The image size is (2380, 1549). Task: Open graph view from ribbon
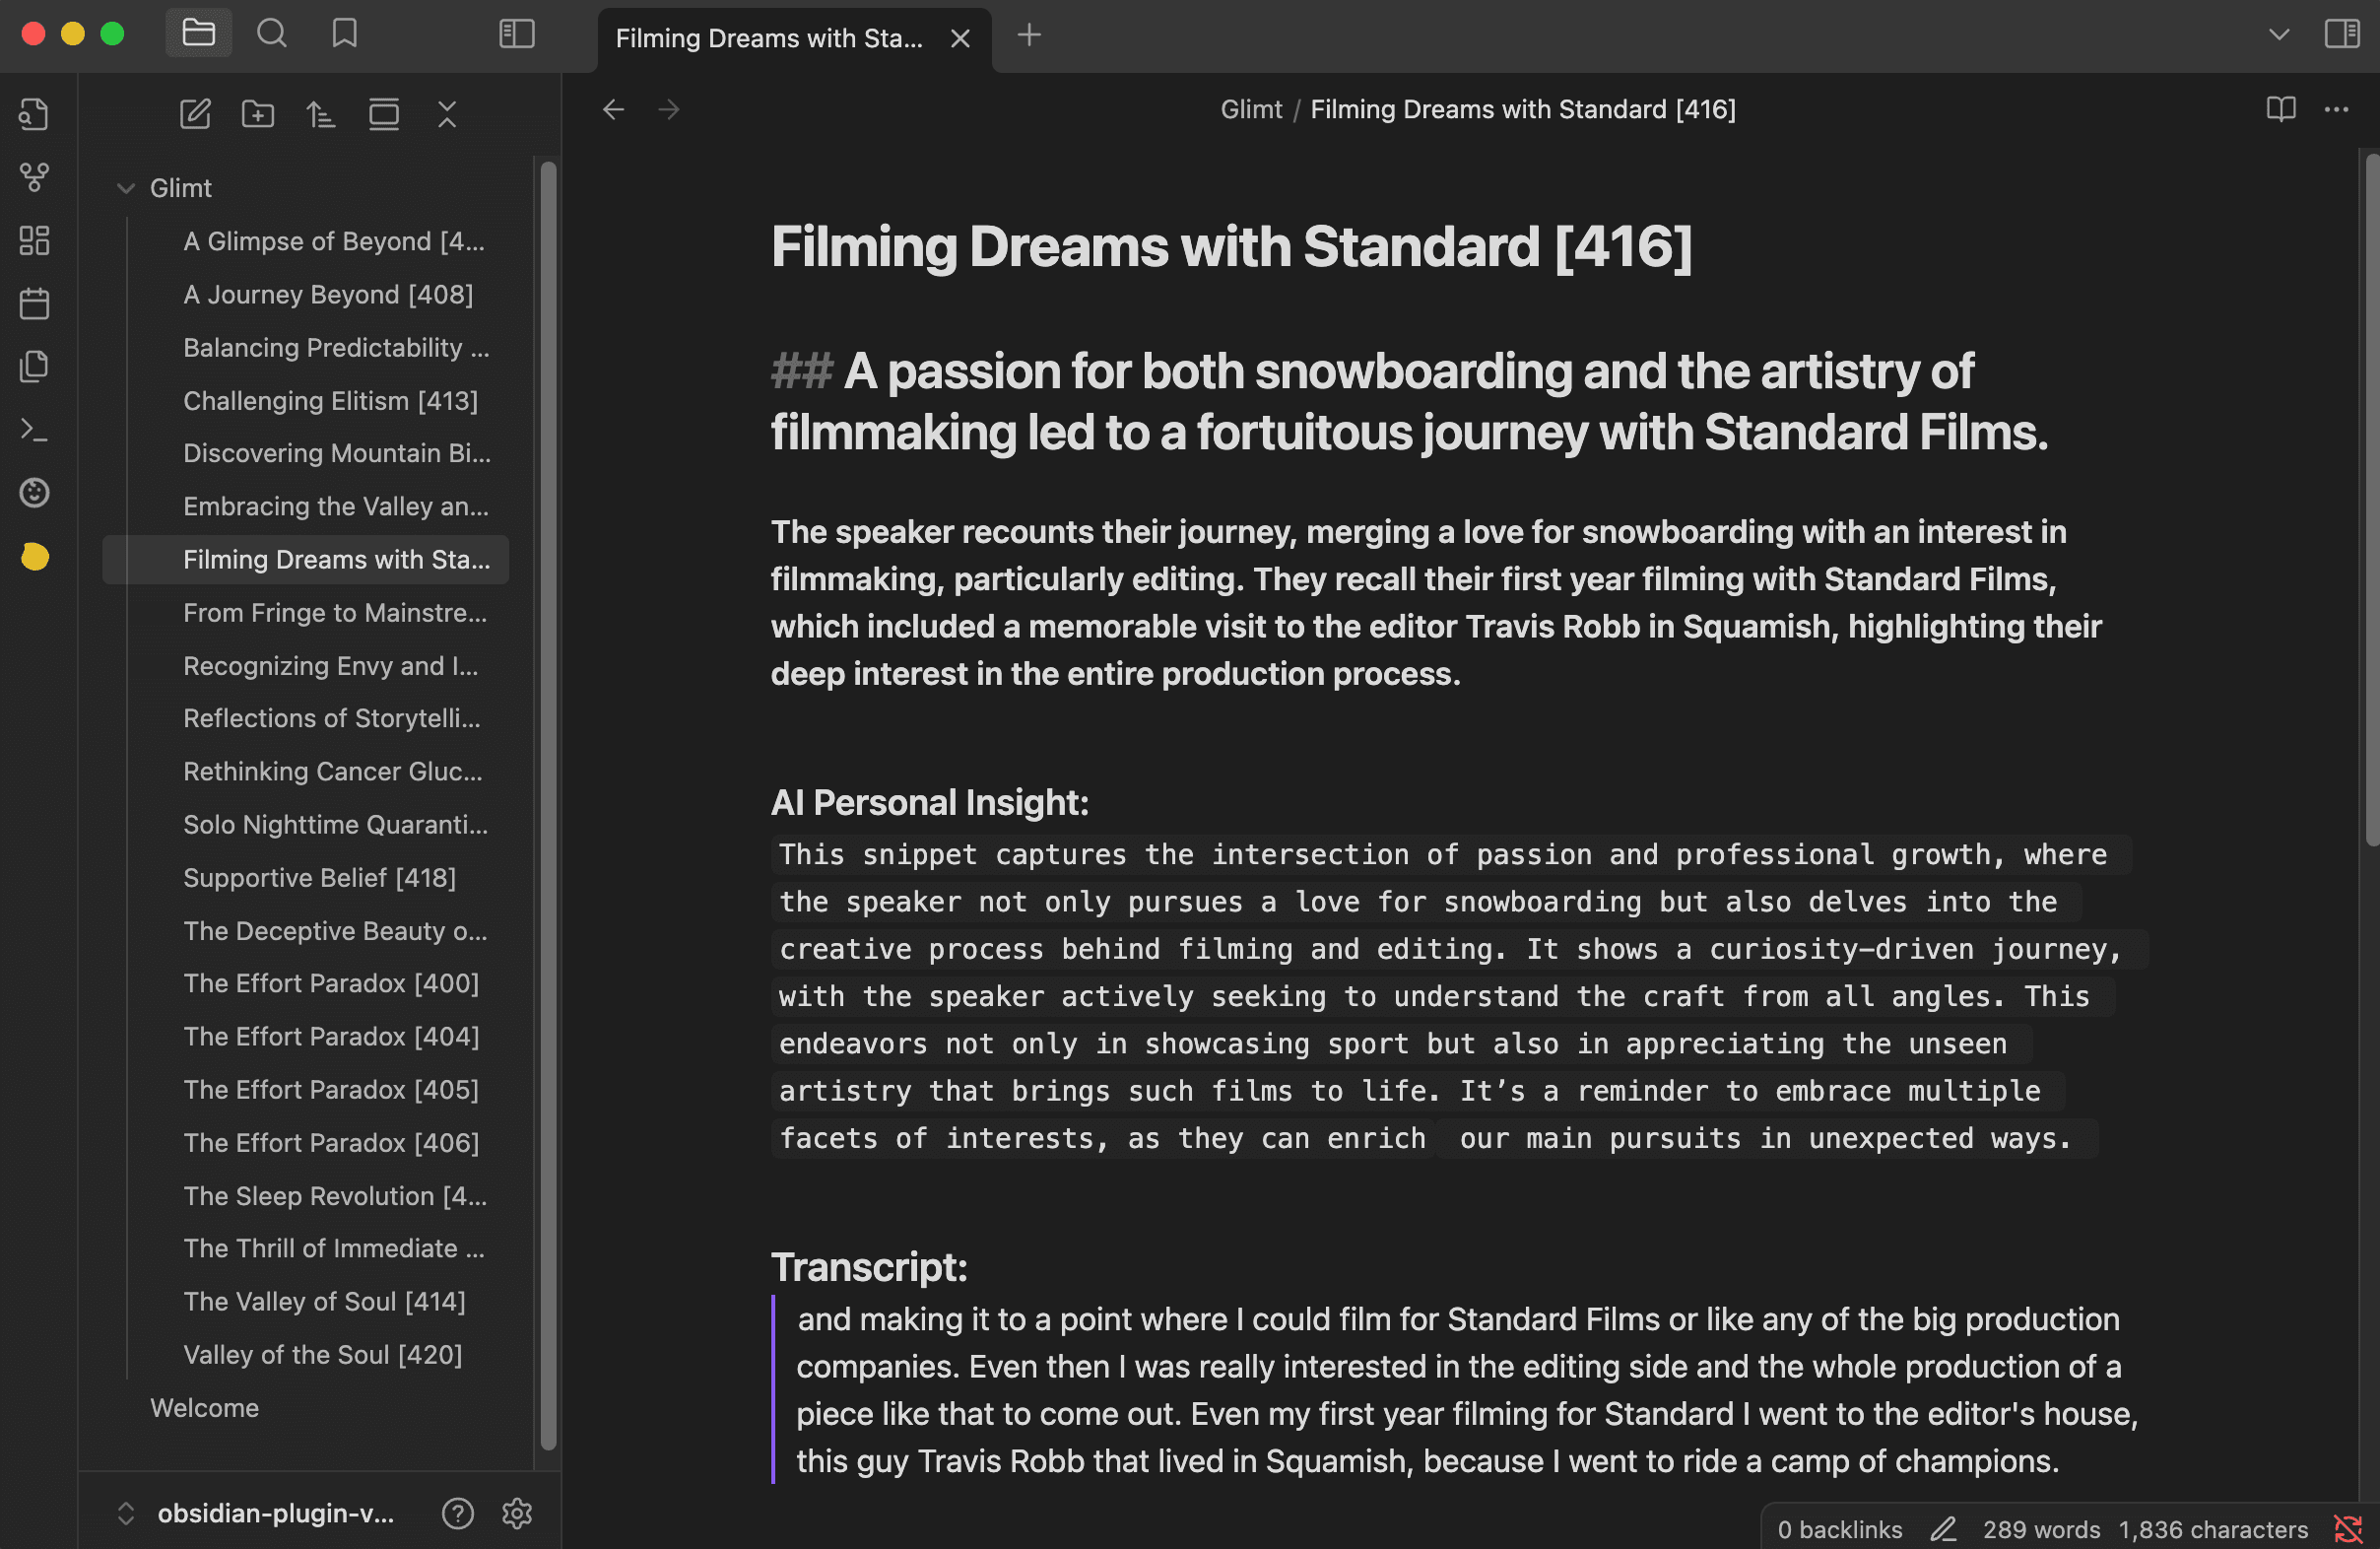35,177
